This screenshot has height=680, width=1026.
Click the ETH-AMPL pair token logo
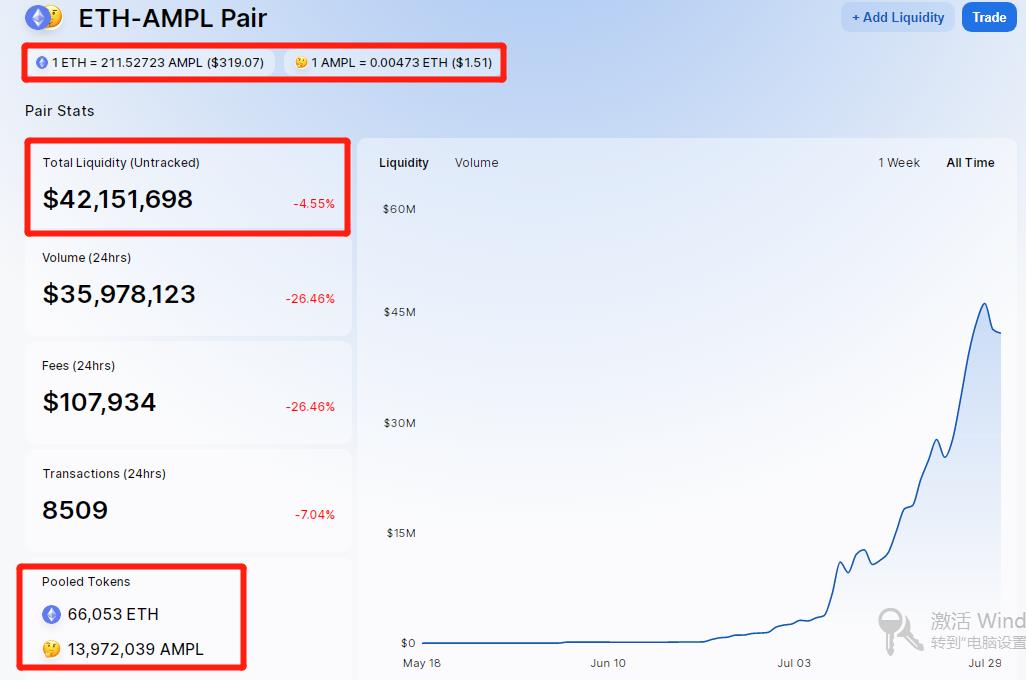coord(44,18)
